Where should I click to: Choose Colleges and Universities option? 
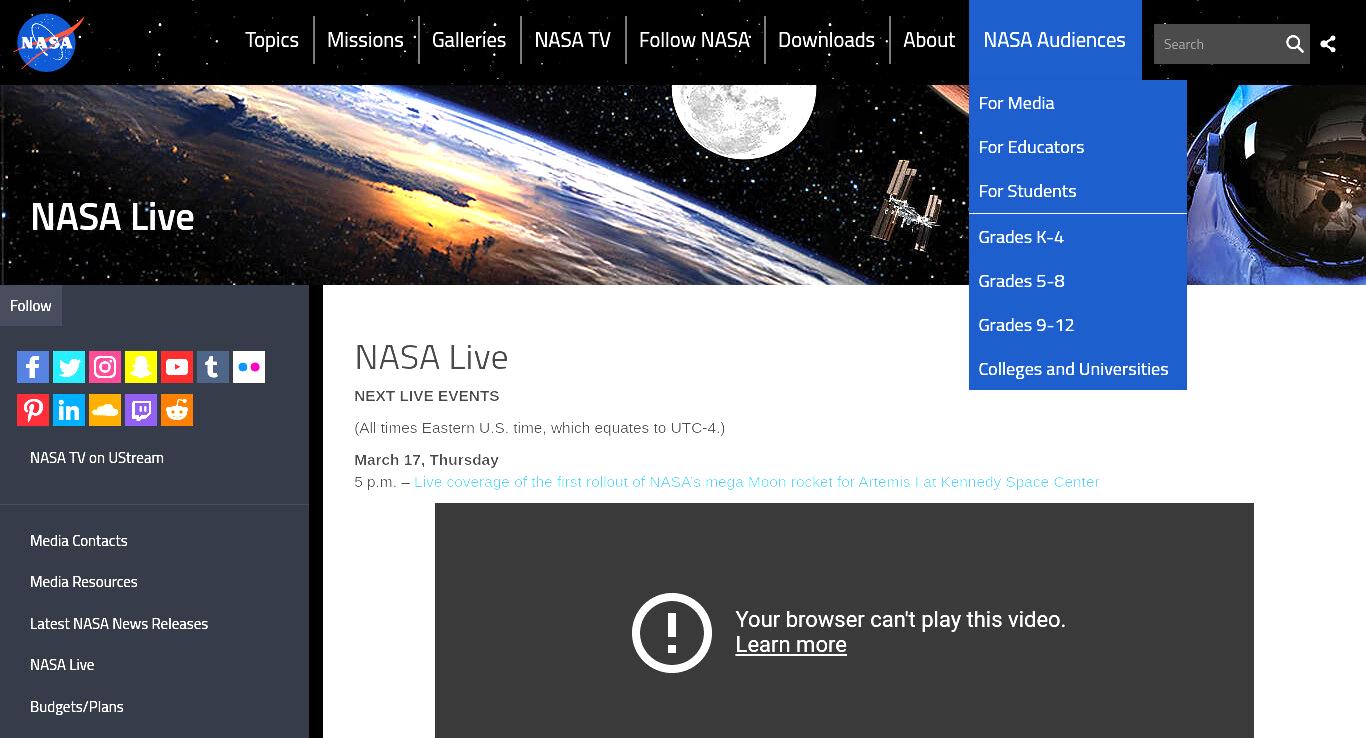pyautogui.click(x=1078, y=369)
